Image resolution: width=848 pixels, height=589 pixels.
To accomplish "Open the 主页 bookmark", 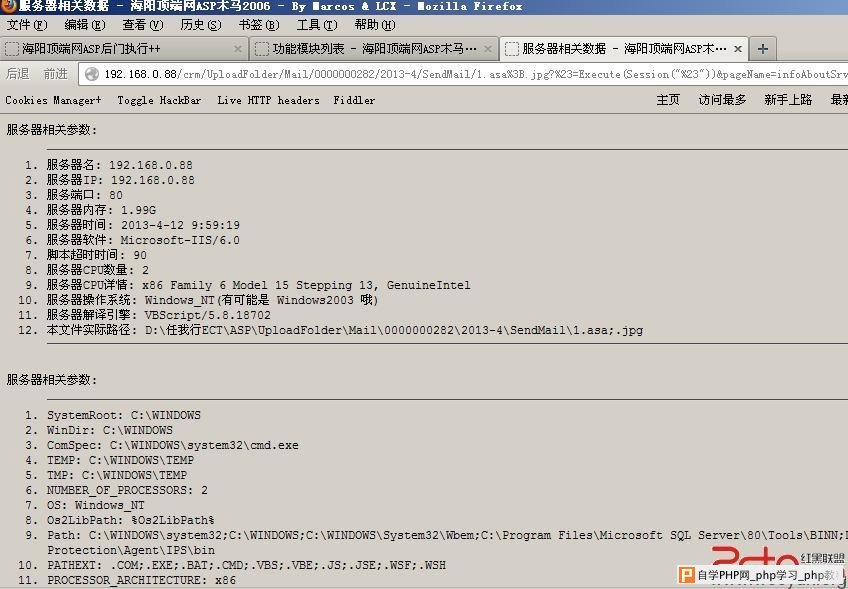I will [668, 100].
